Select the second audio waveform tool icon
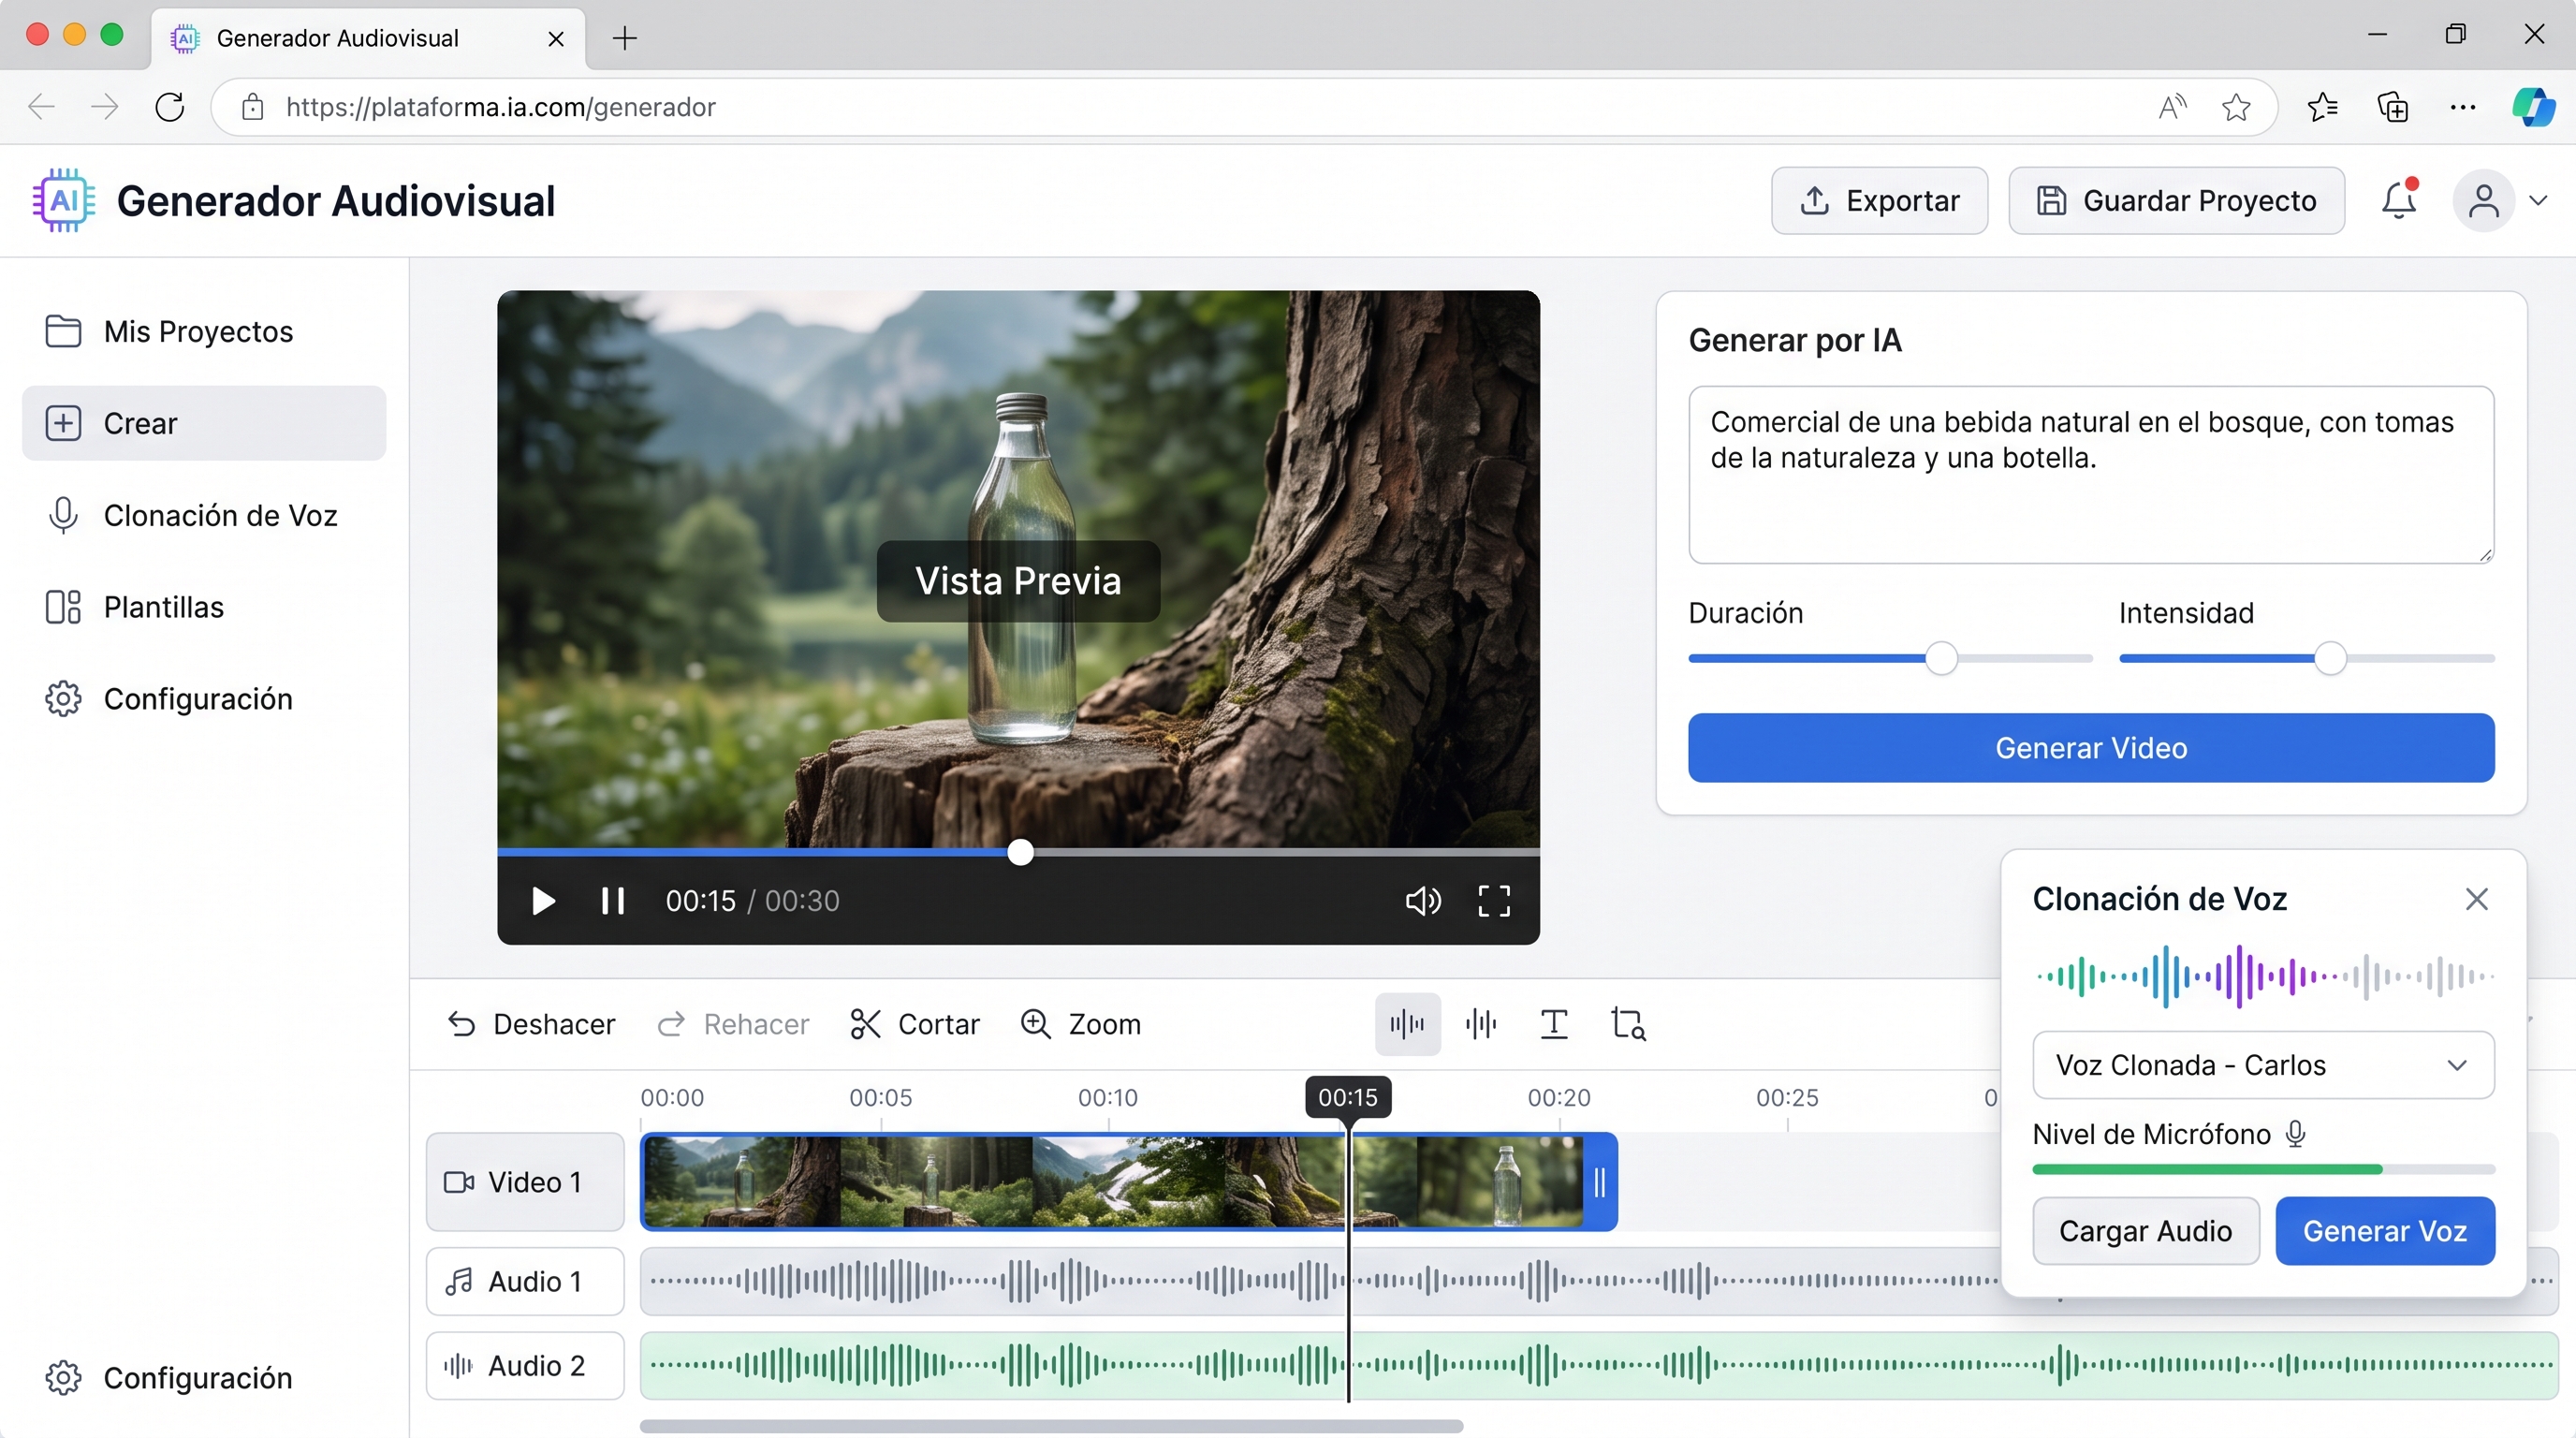Screen dimensions: 2576x1438 click(1481, 1024)
